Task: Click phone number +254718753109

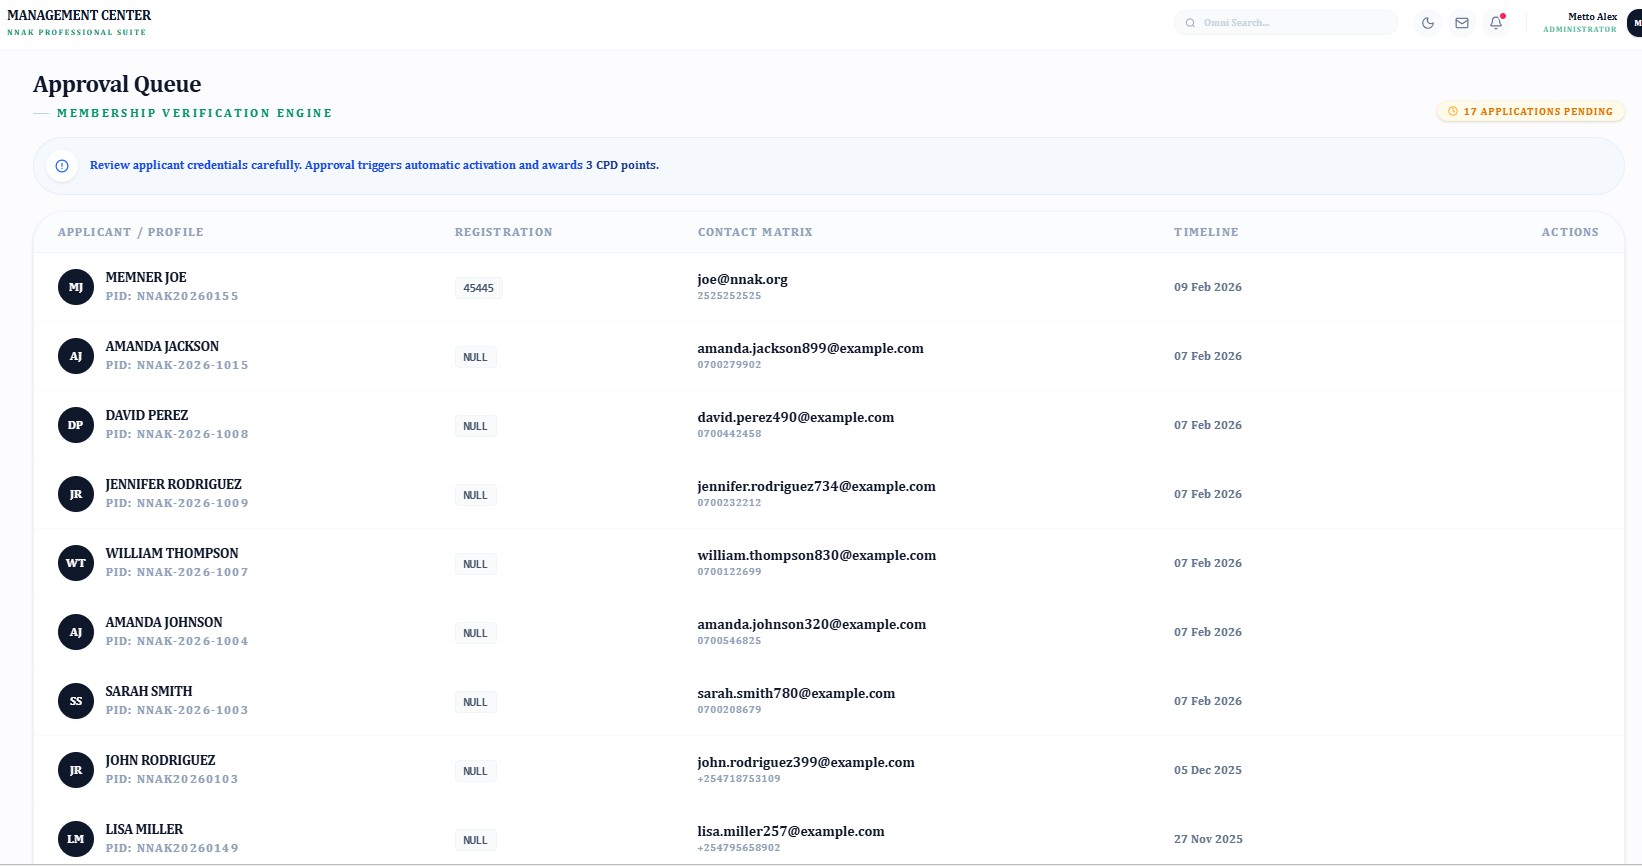Action: click(x=739, y=779)
